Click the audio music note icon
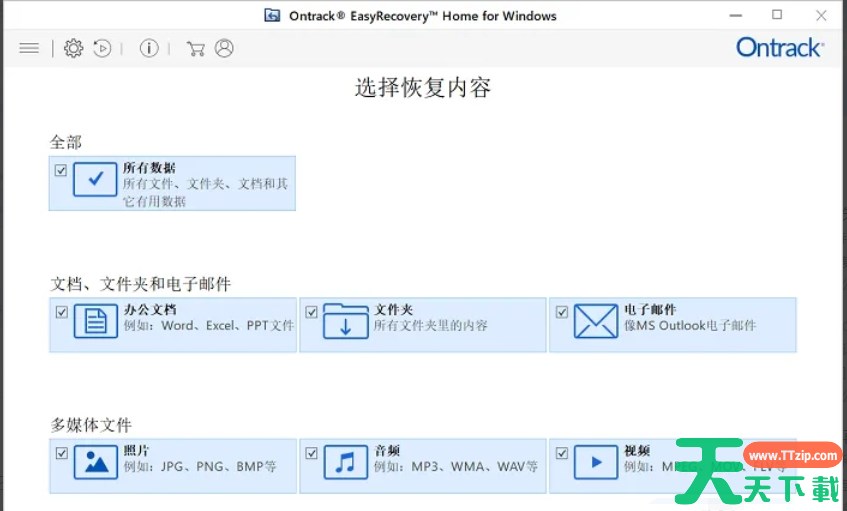 pyautogui.click(x=346, y=462)
